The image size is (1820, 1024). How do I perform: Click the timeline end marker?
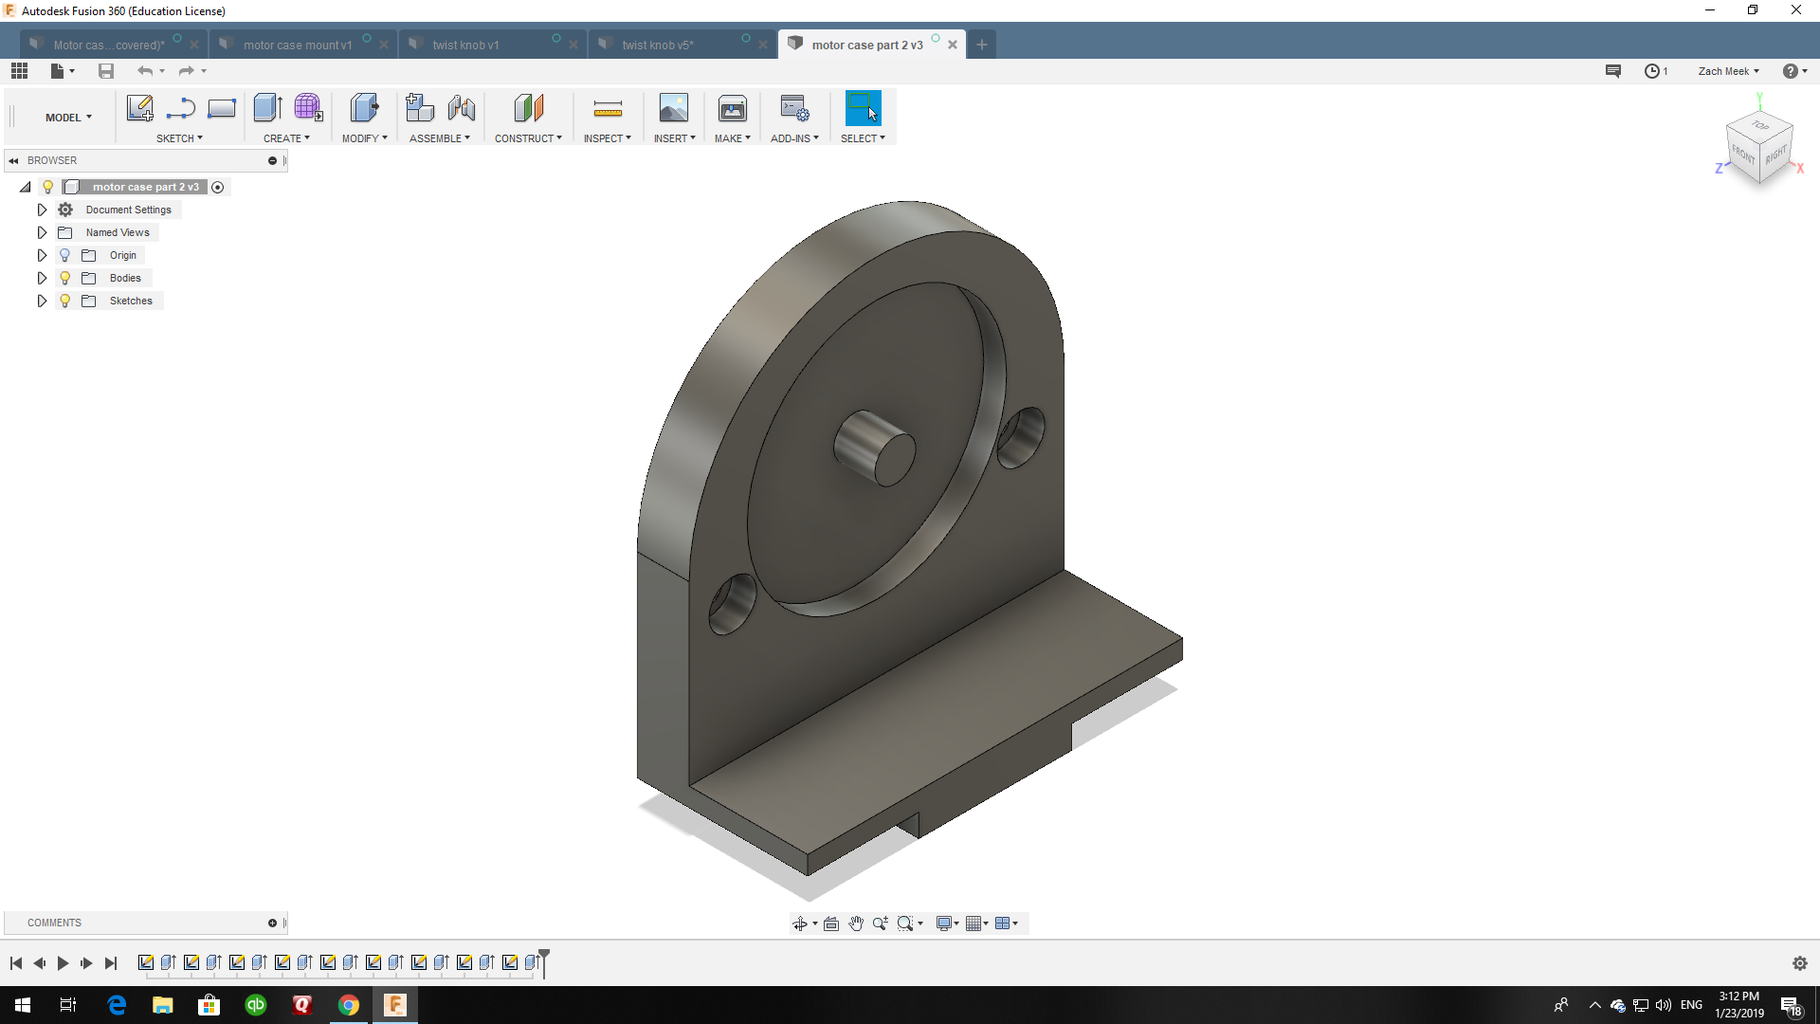click(x=544, y=962)
